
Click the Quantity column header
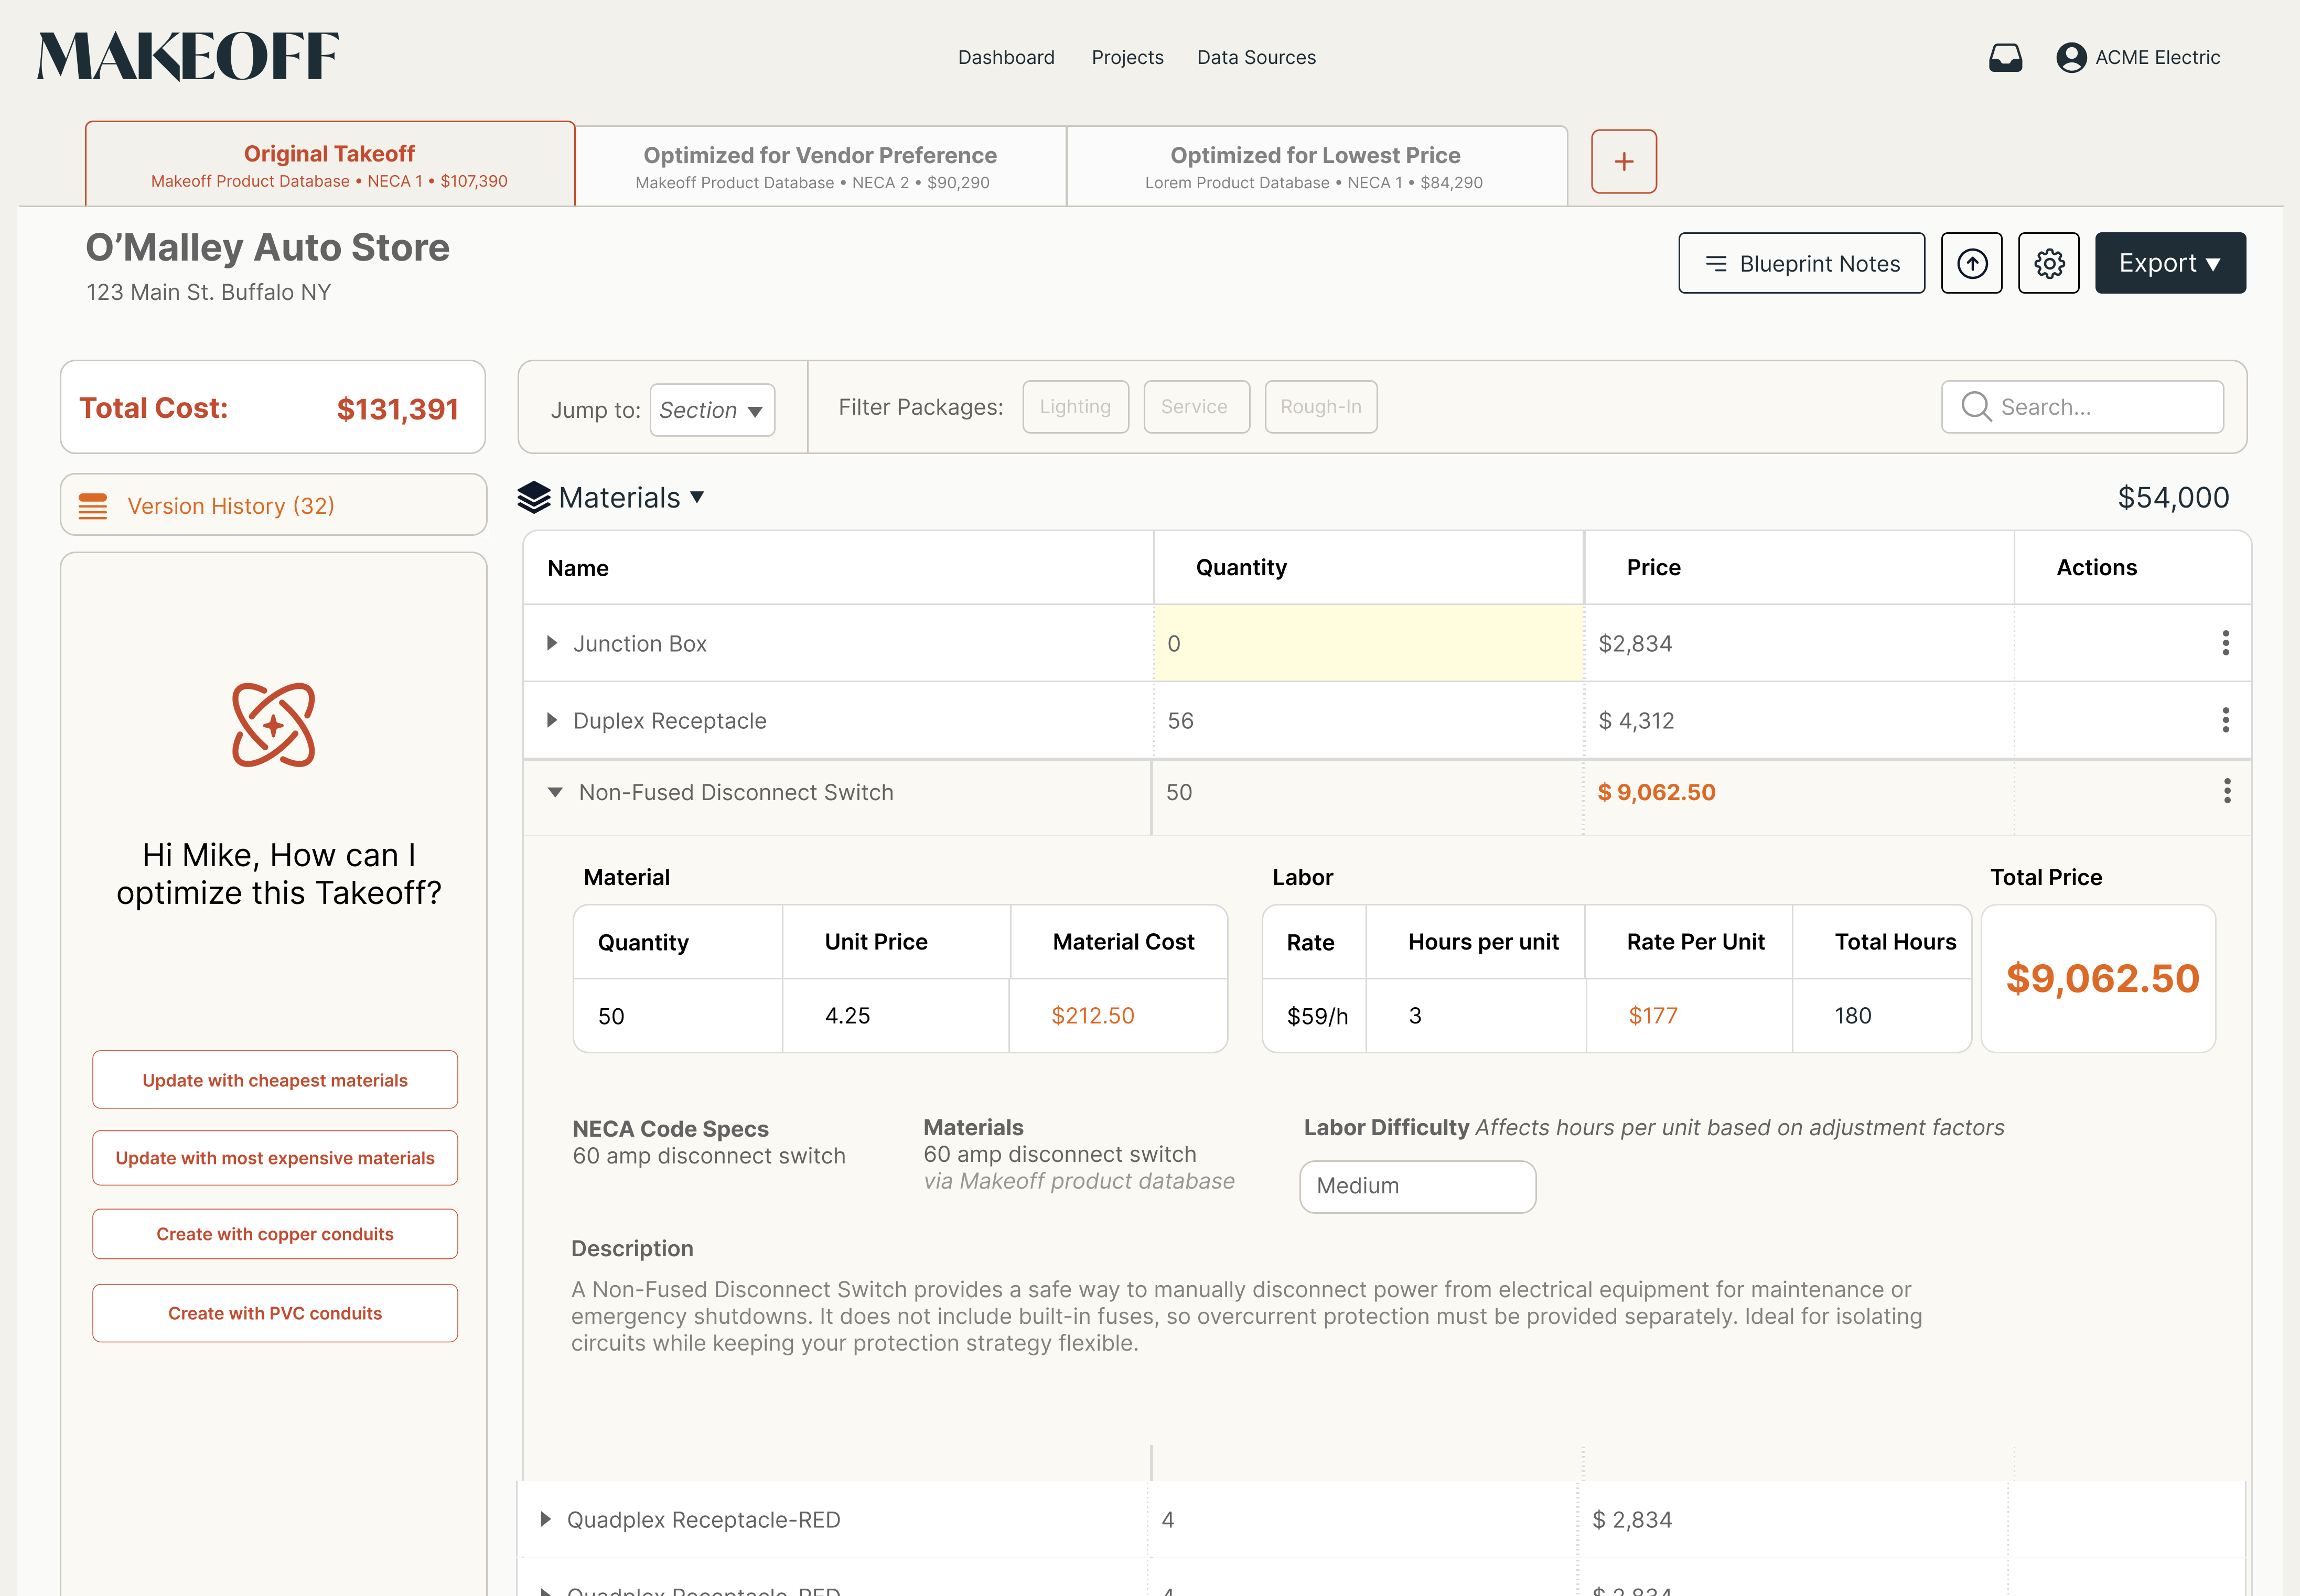tap(1241, 567)
